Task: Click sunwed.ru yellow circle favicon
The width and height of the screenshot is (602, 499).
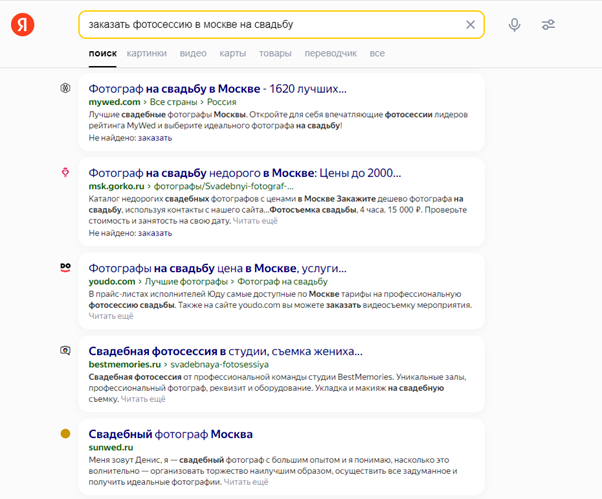Action: pyautogui.click(x=65, y=434)
